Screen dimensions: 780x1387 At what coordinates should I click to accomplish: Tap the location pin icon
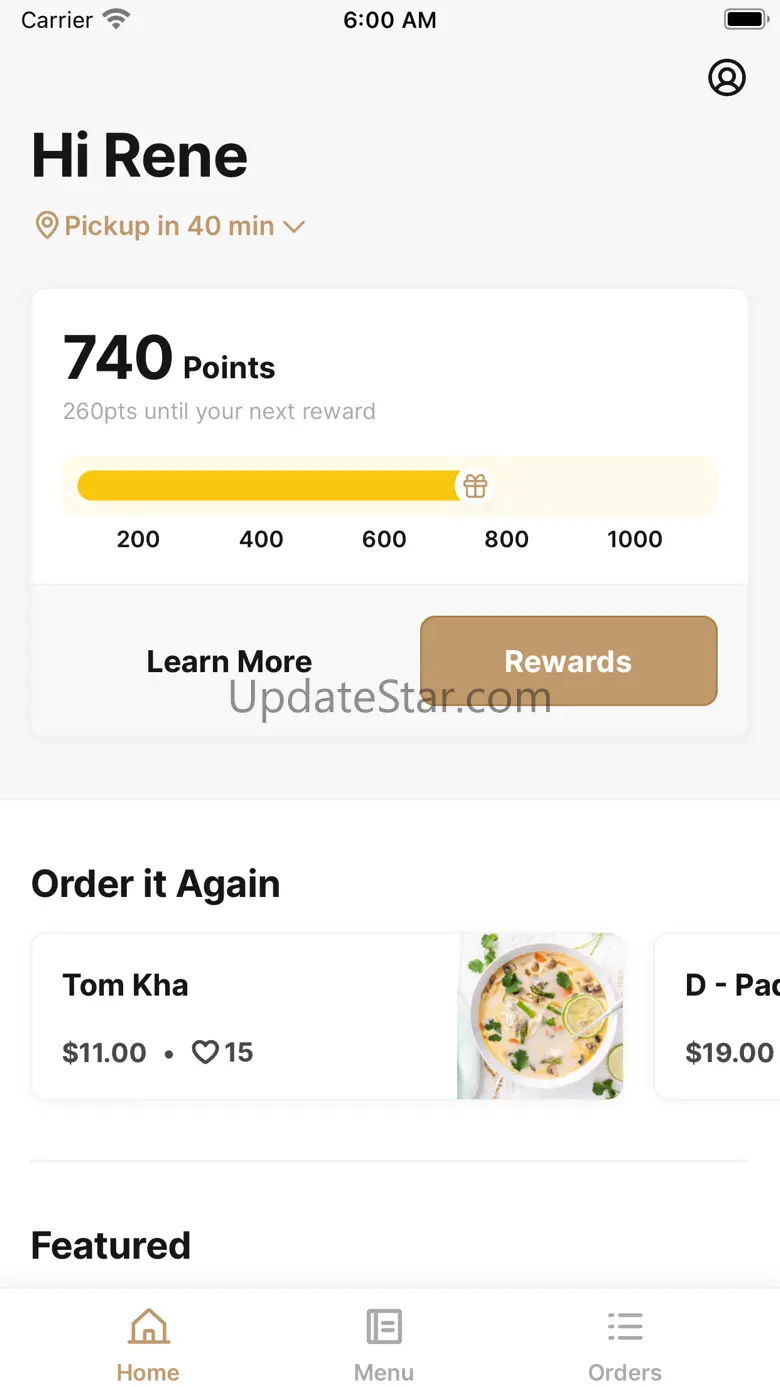(x=46, y=226)
